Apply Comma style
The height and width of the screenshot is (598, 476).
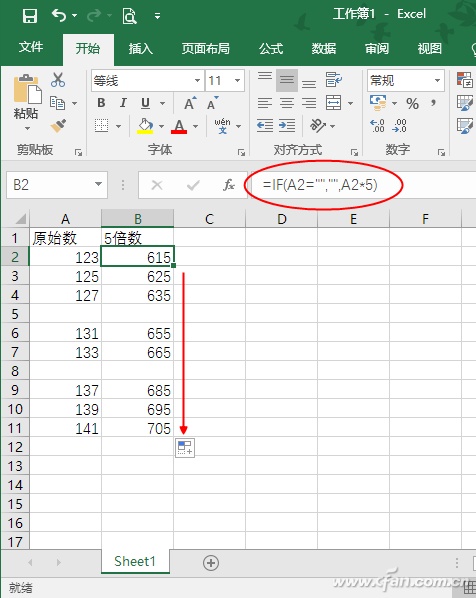click(434, 103)
